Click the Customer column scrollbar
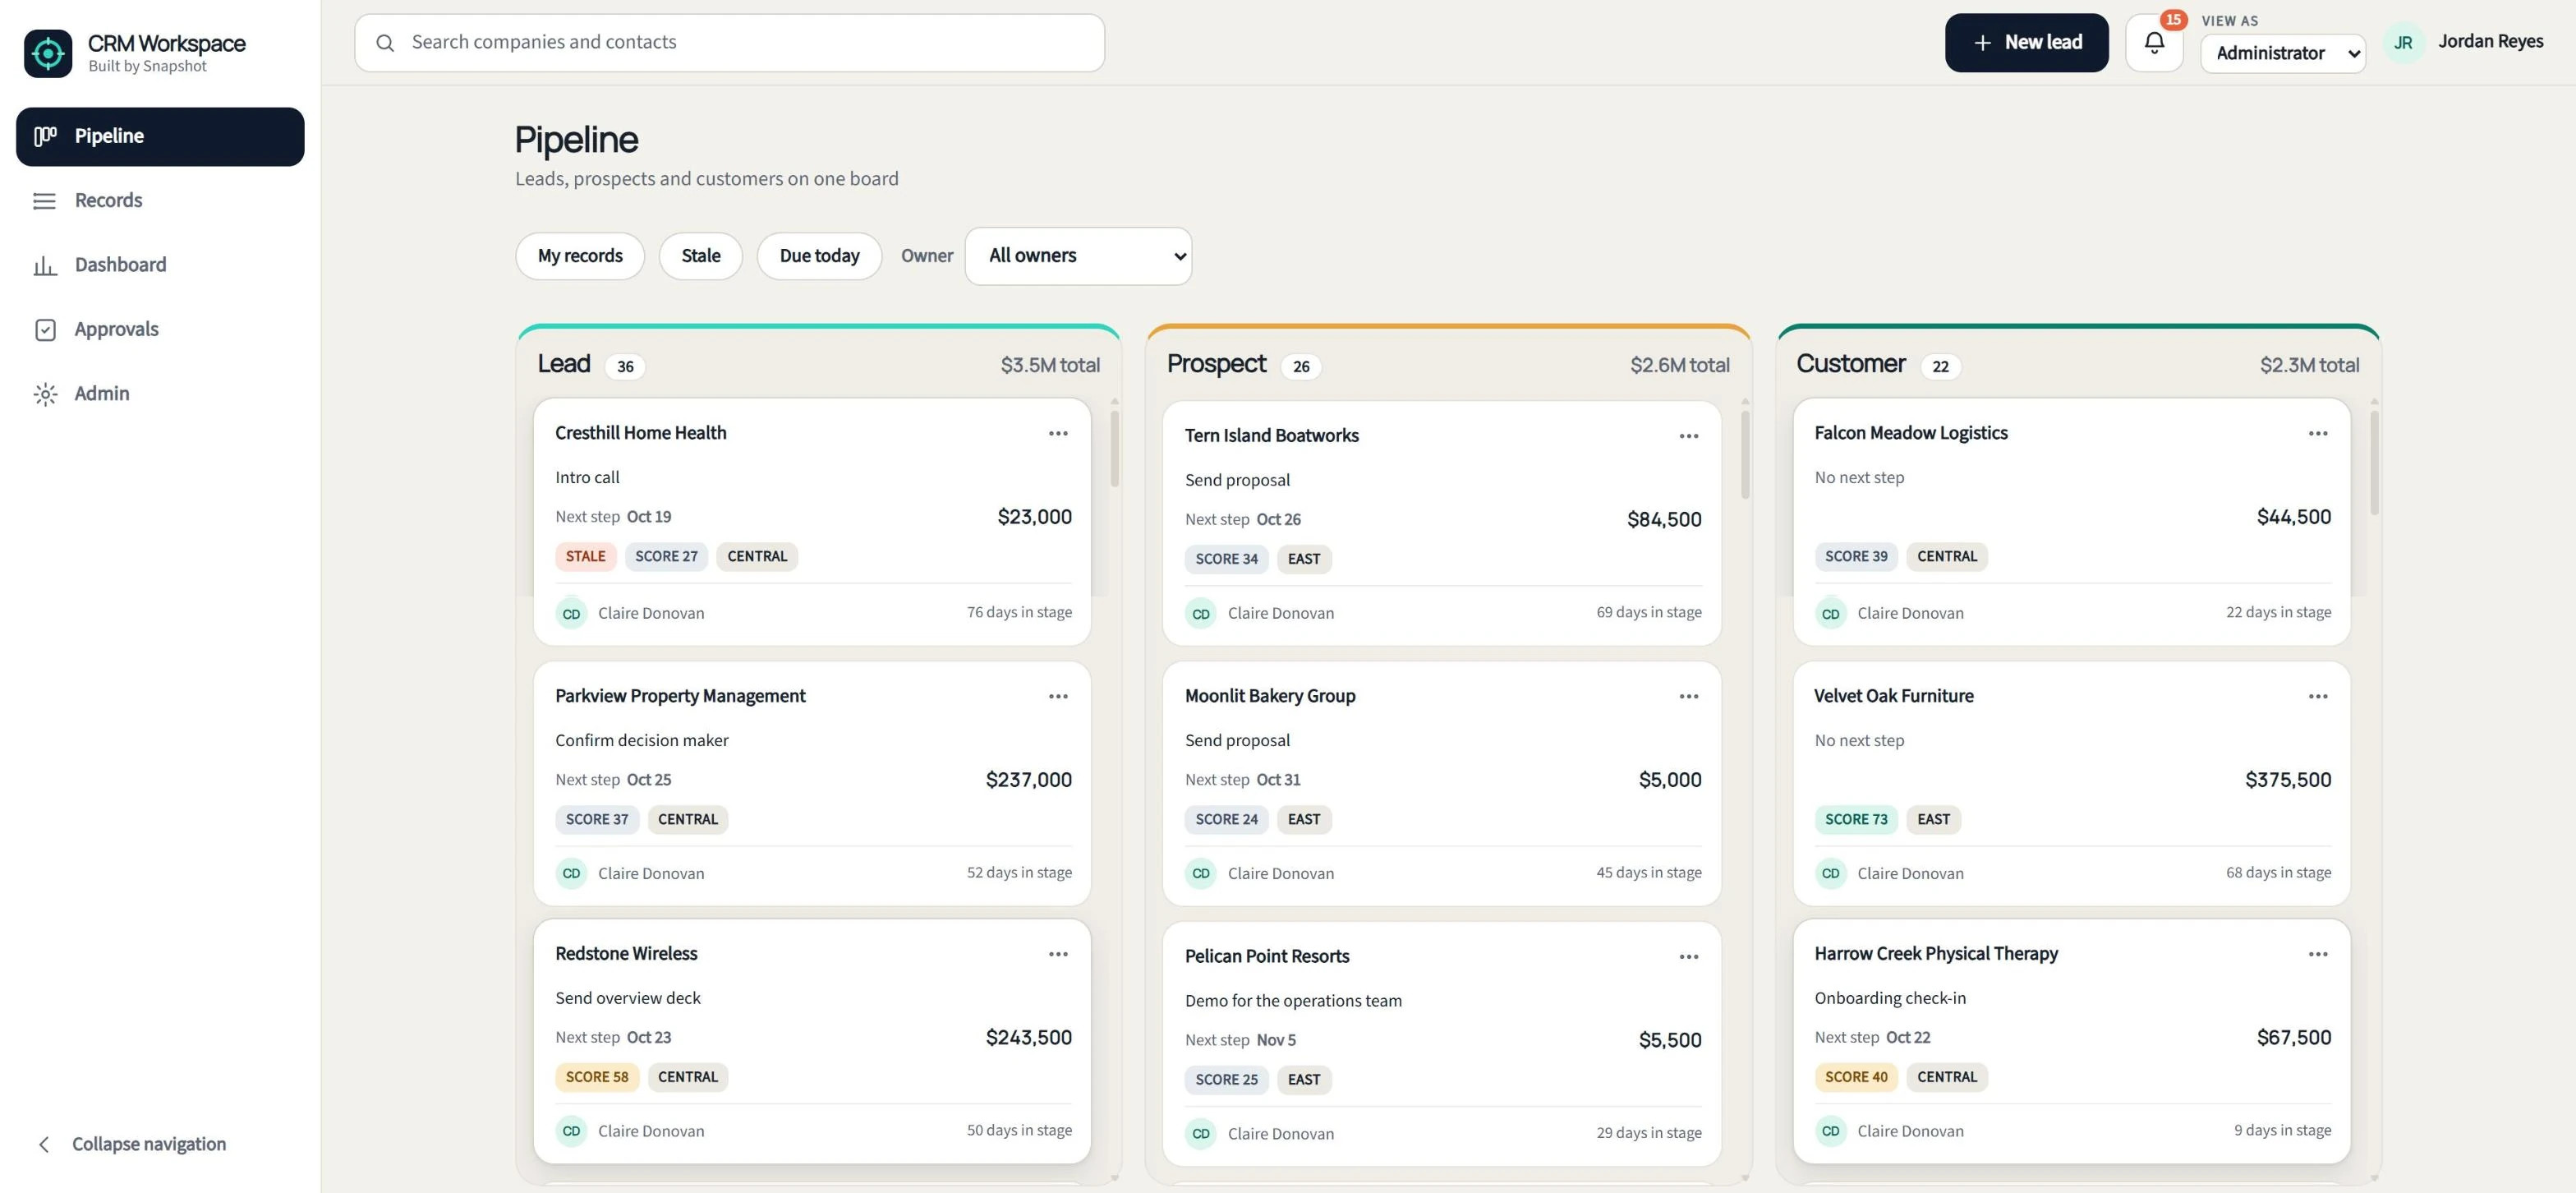 (2373, 462)
